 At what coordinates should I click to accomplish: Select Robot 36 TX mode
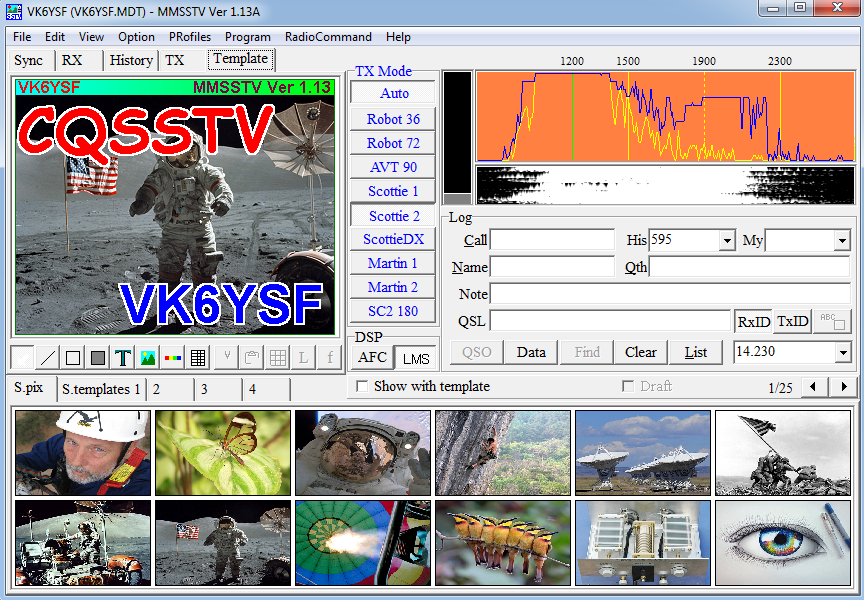393,119
